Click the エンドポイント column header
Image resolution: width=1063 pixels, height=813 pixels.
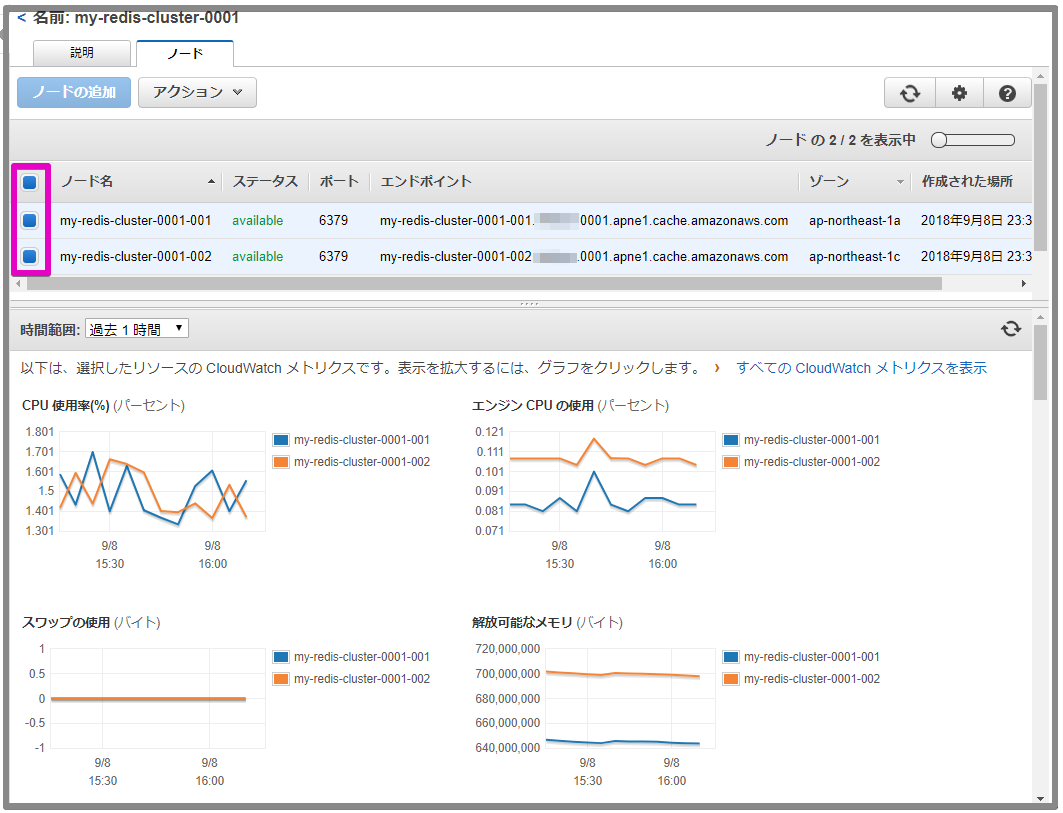click(x=426, y=181)
